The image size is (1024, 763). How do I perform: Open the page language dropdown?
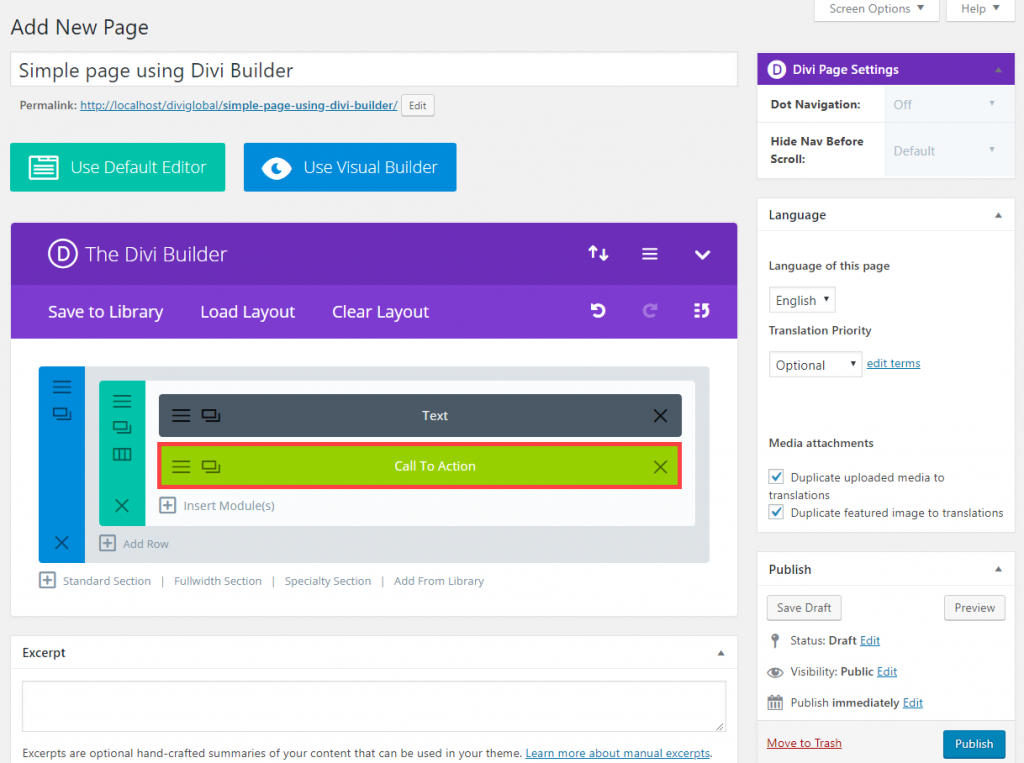(x=802, y=300)
